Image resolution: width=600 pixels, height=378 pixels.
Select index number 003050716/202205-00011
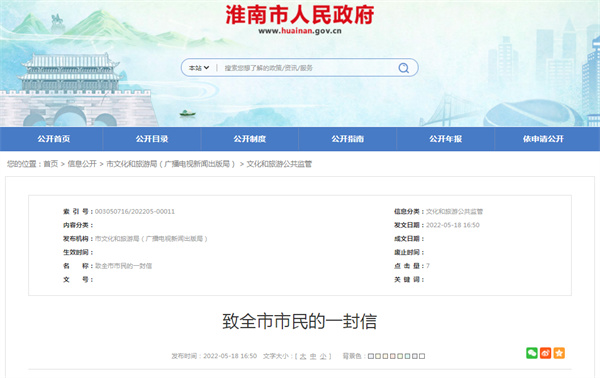(135, 212)
